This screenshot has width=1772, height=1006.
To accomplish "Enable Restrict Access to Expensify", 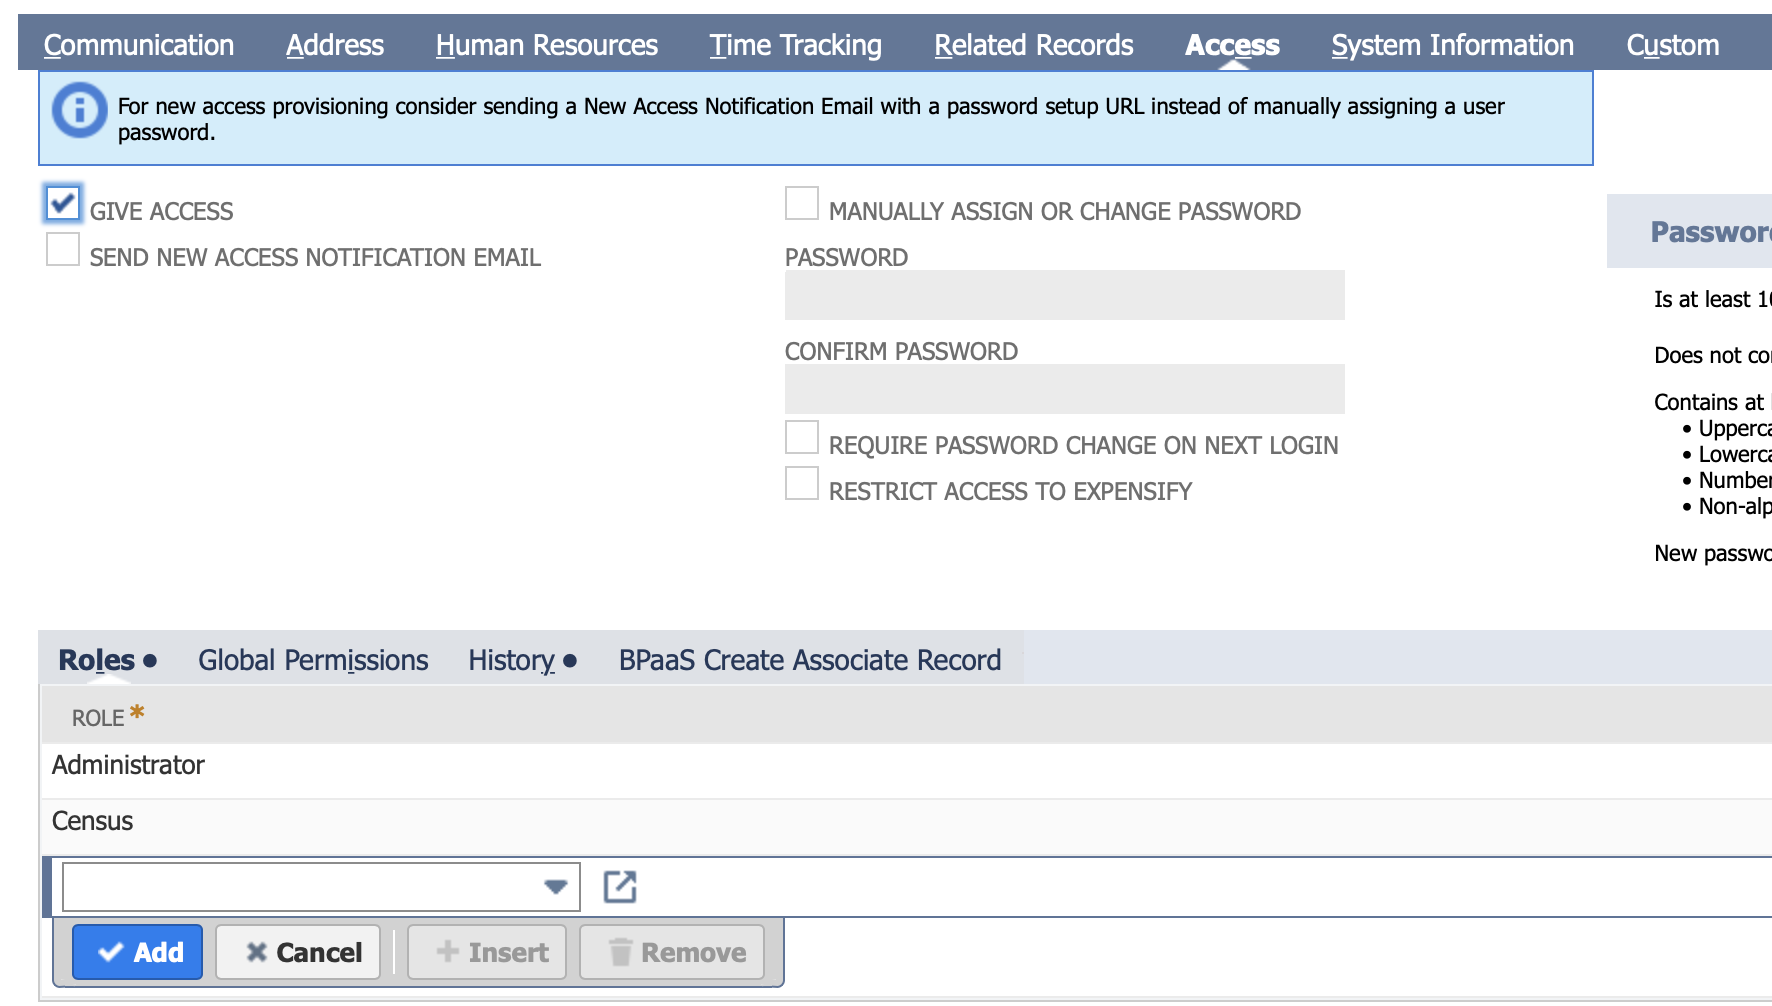I will click(x=802, y=483).
